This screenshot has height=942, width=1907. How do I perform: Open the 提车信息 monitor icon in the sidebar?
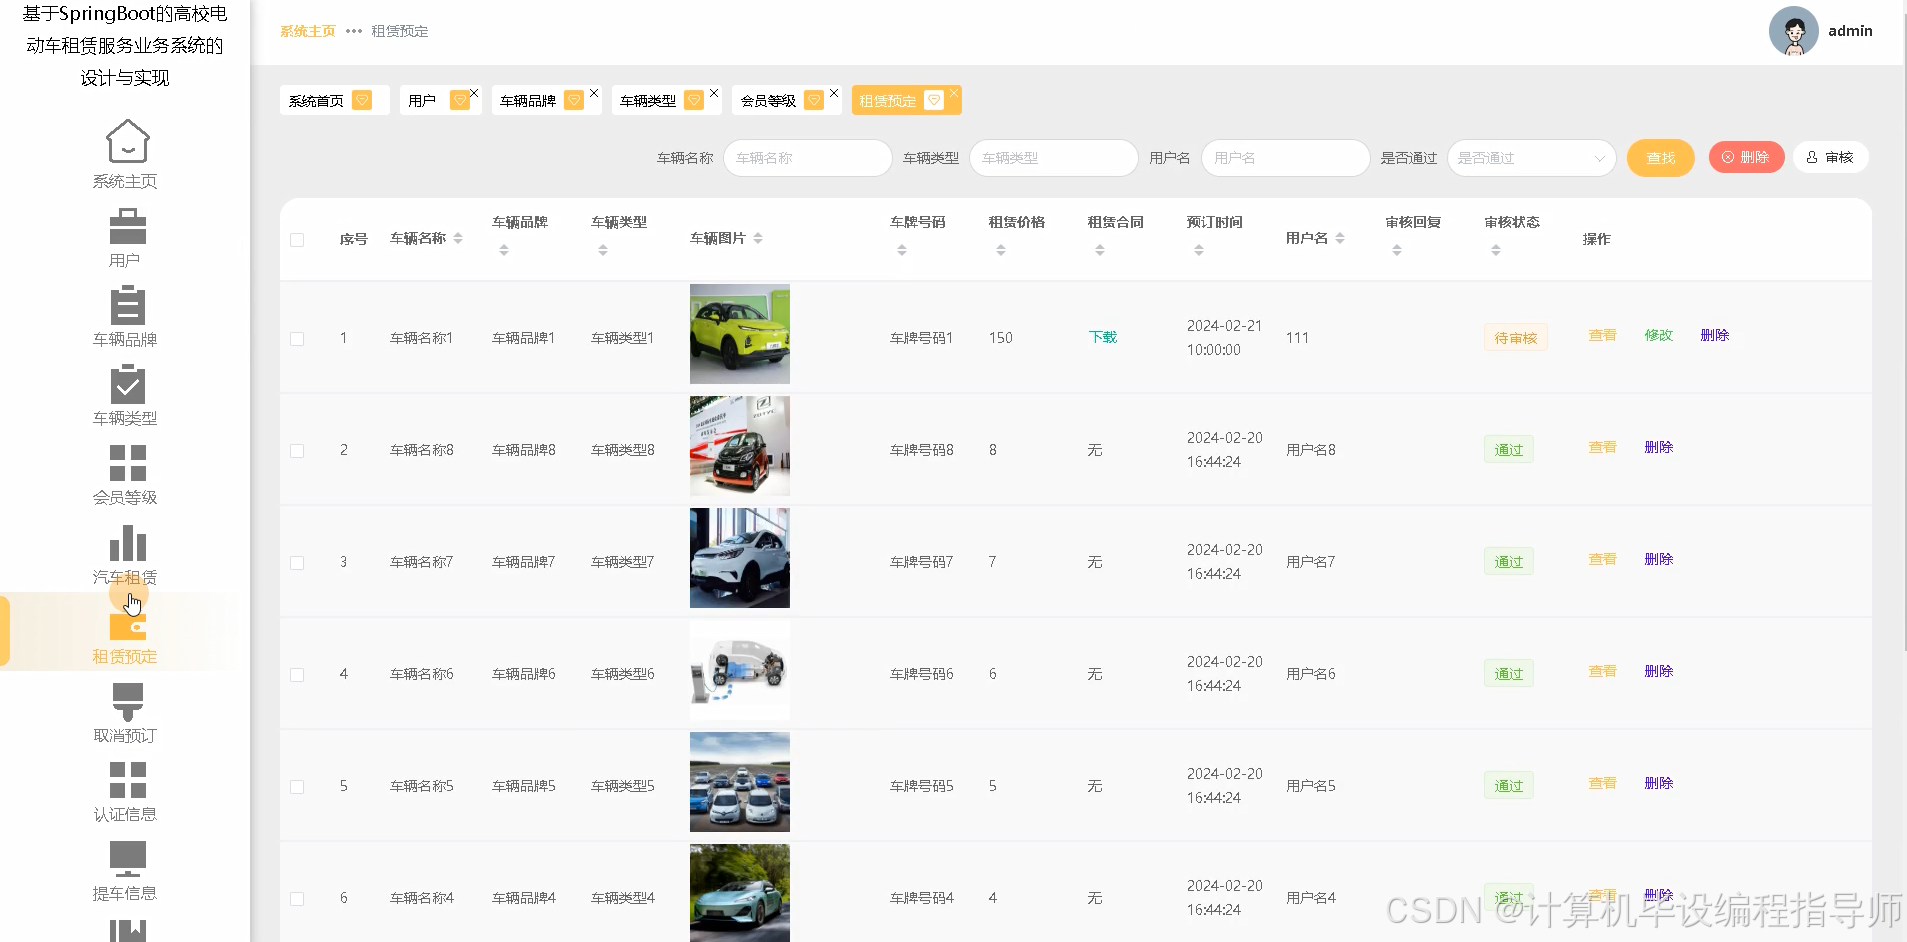[x=127, y=859]
